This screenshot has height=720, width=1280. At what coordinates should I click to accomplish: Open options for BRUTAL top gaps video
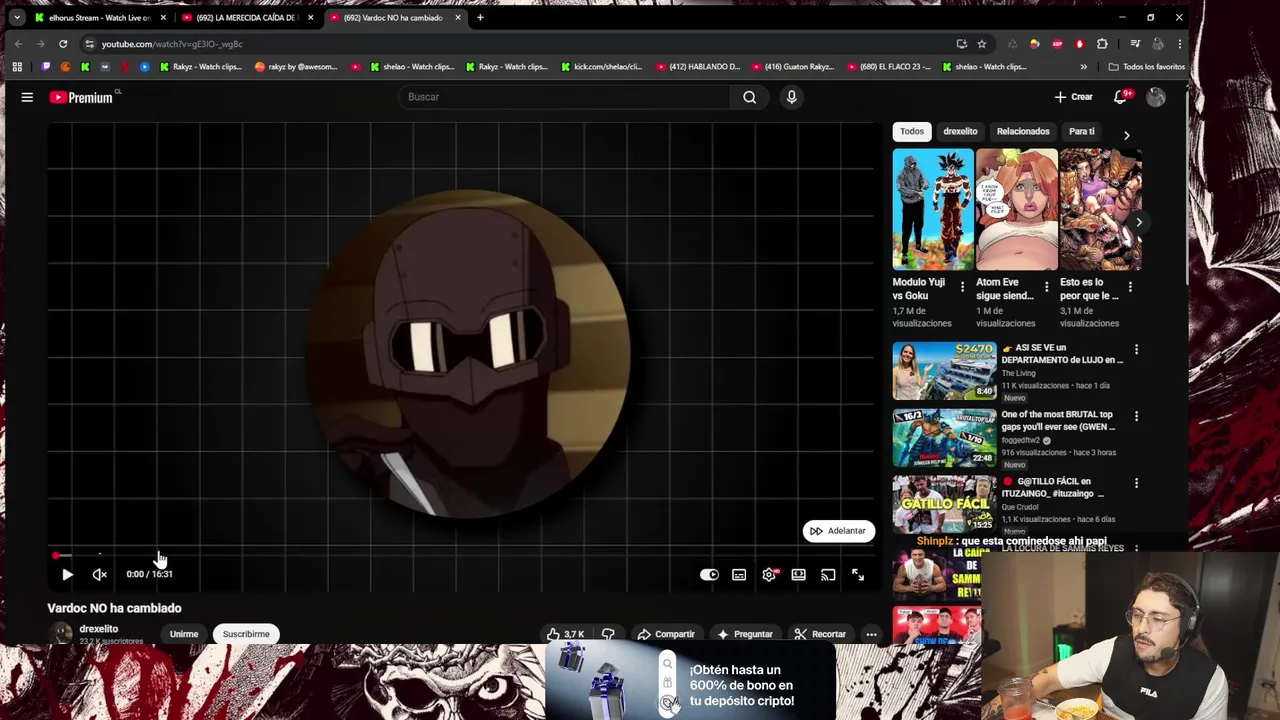tap(1136, 416)
